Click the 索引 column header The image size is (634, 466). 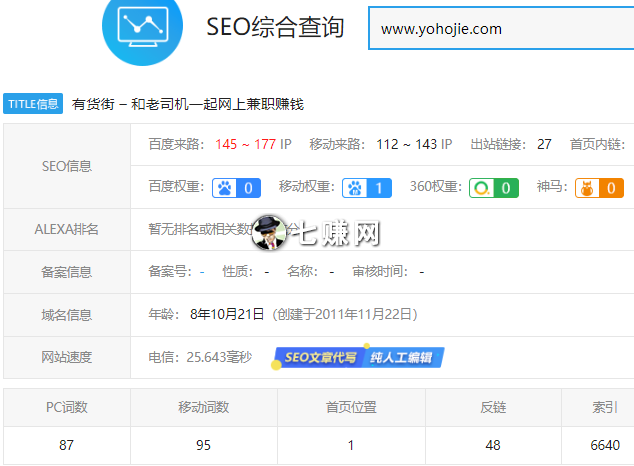(605, 407)
